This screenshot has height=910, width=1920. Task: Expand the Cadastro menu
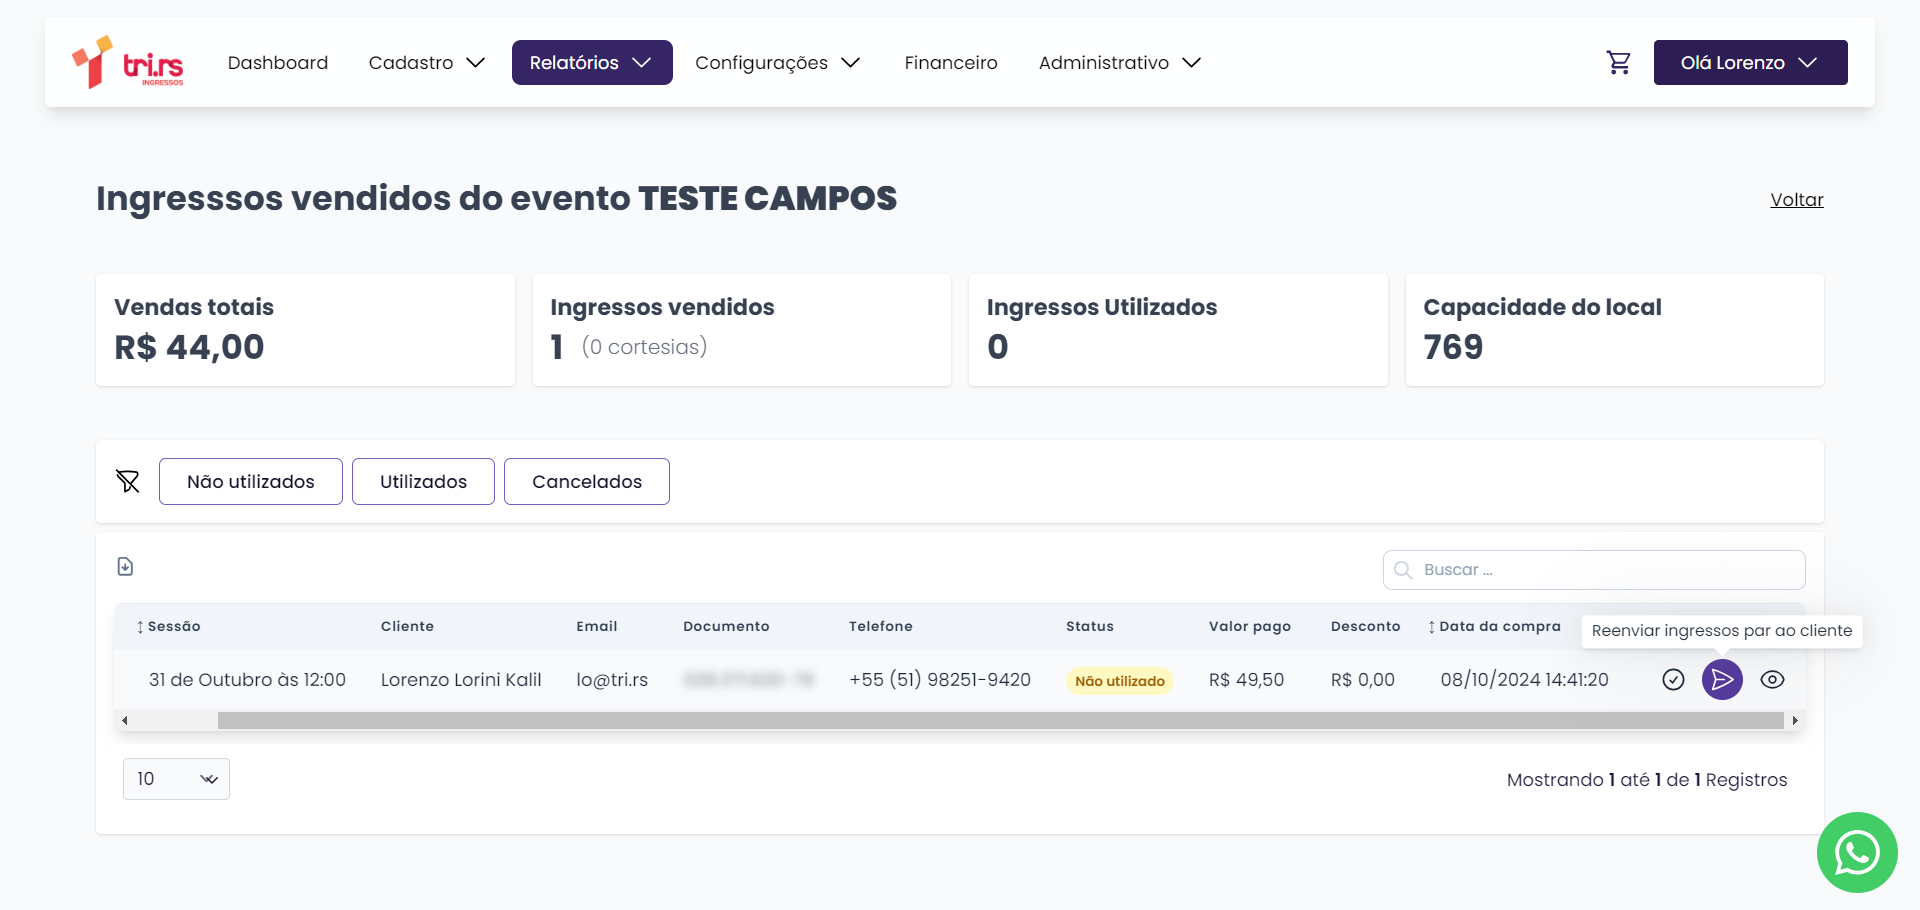(427, 63)
